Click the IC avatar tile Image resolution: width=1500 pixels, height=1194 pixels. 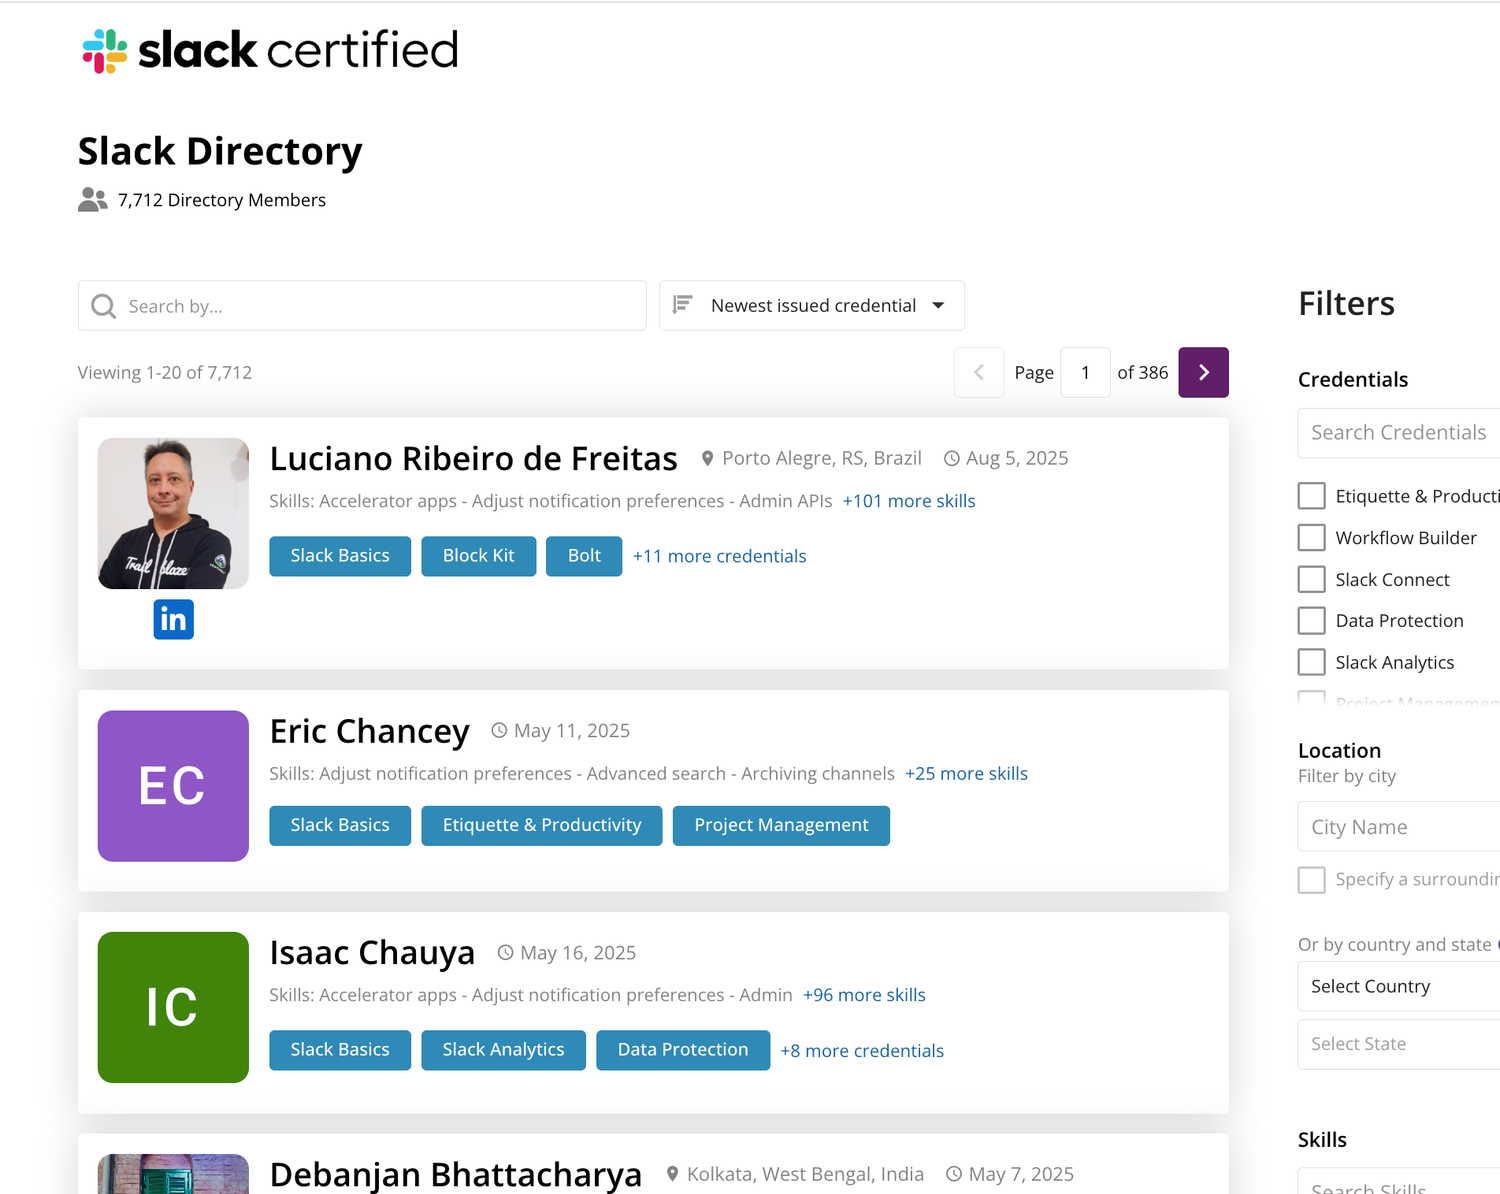tap(173, 1007)
